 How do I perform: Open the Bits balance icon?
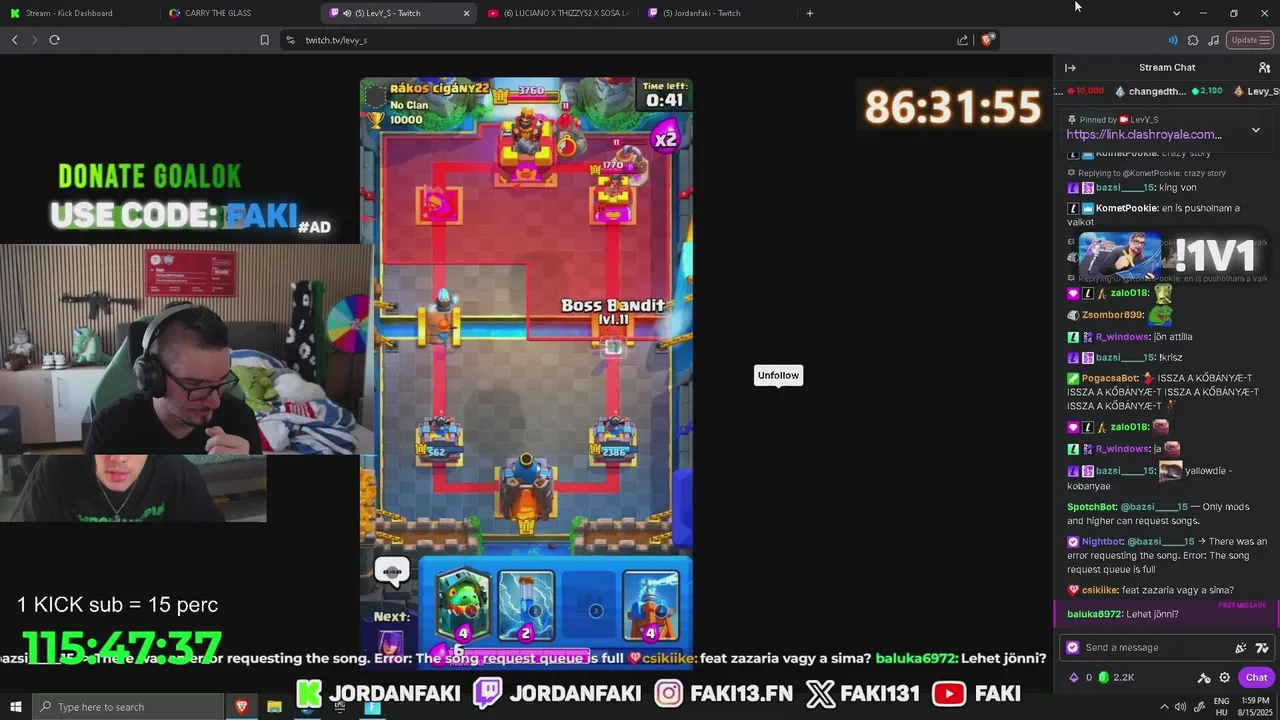click(x=1075, y=677)
